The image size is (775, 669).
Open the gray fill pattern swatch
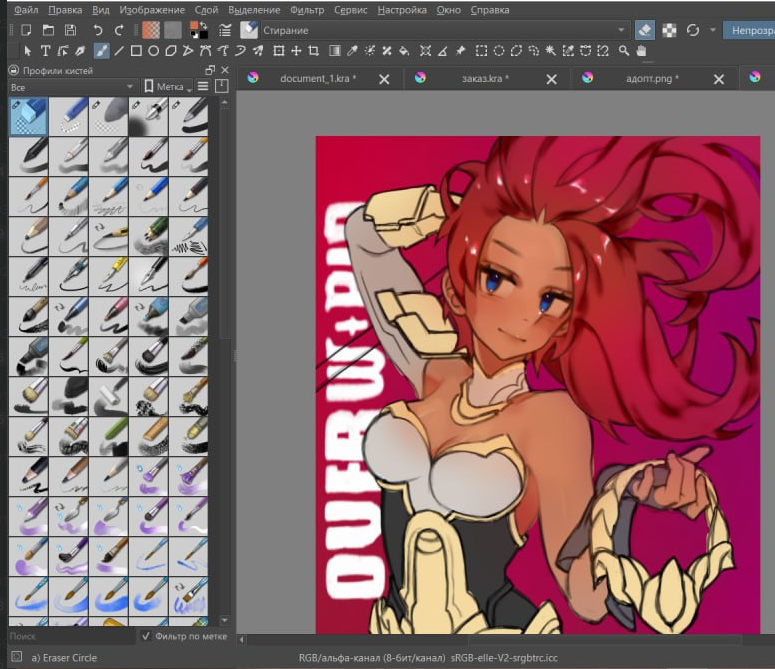pos(172,31)
